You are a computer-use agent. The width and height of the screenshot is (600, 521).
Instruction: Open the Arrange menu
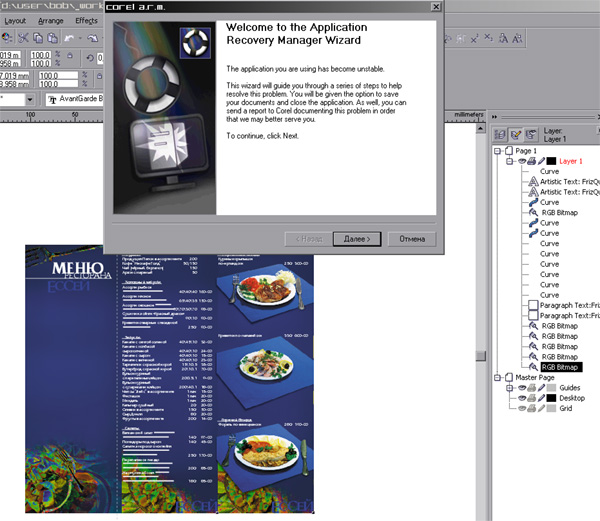click(x=51, y=21)
